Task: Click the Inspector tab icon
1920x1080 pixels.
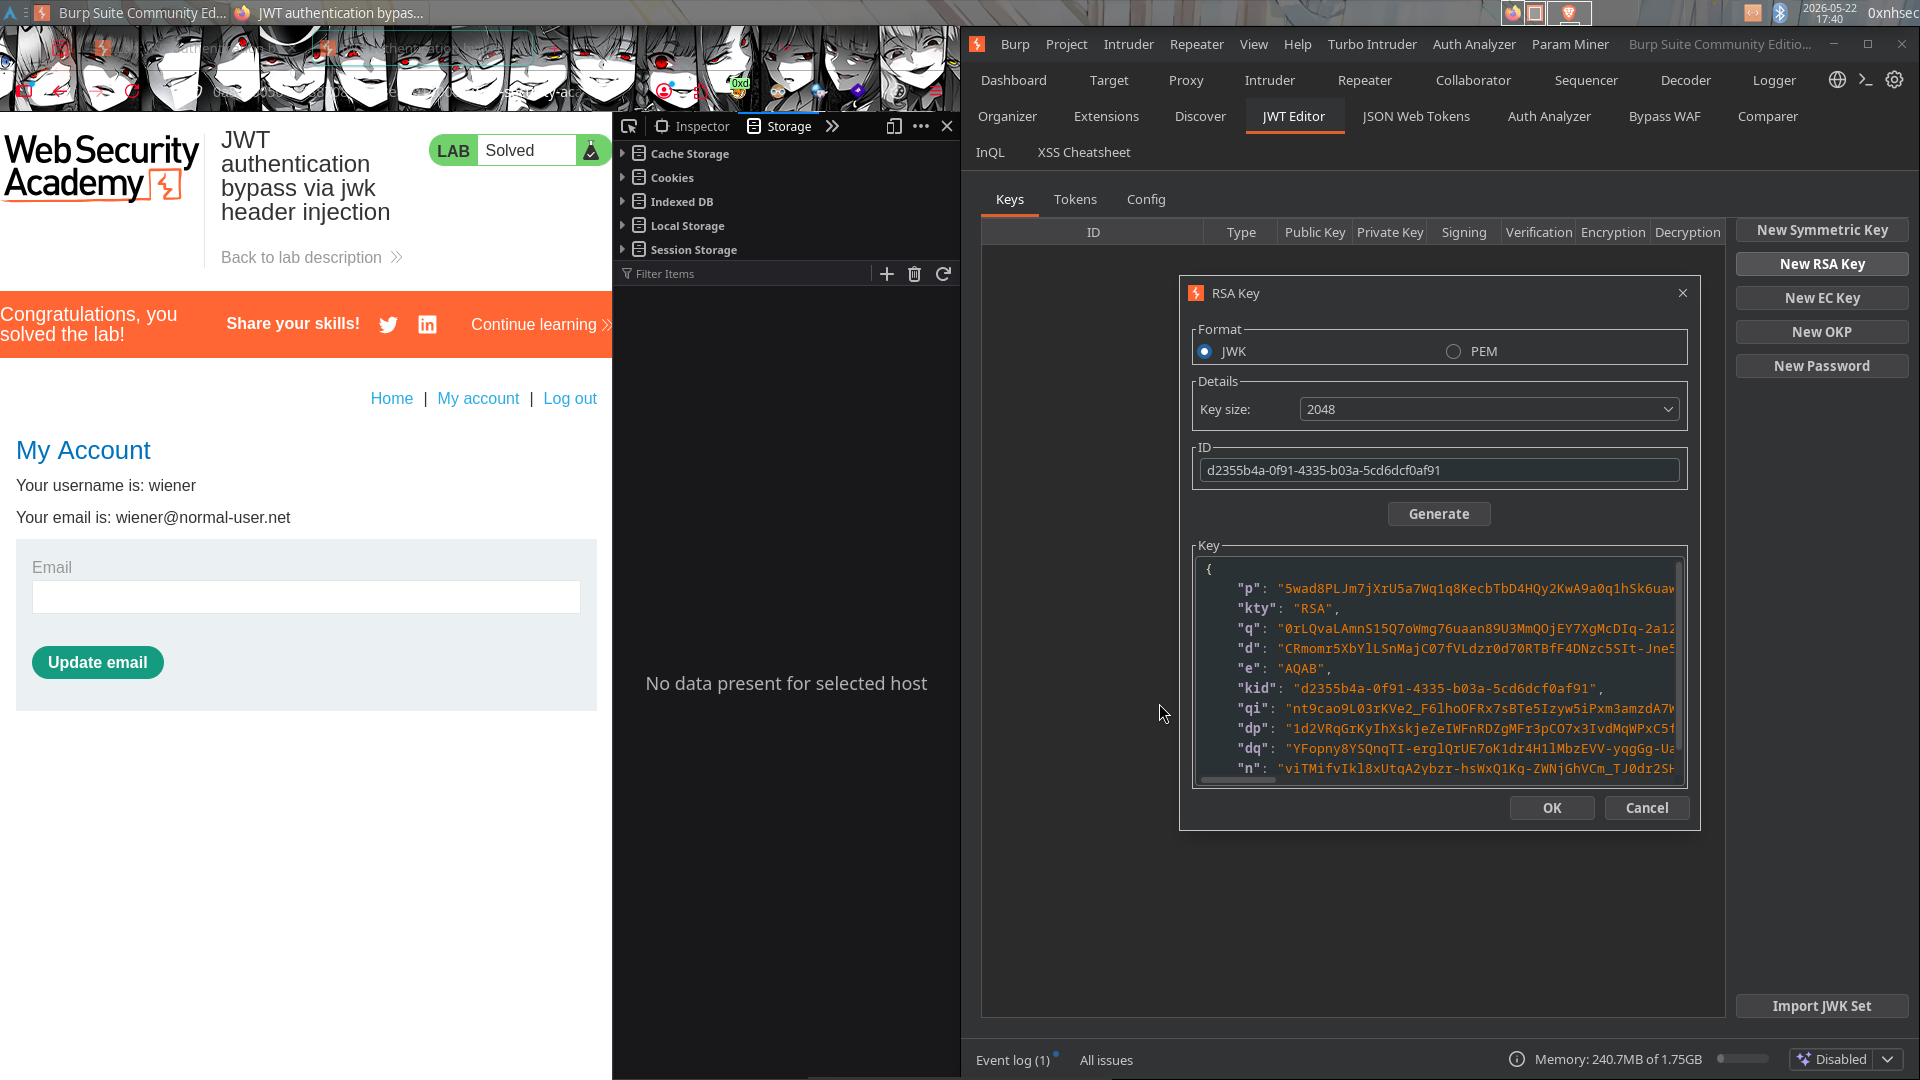Action: click(662, 126)
